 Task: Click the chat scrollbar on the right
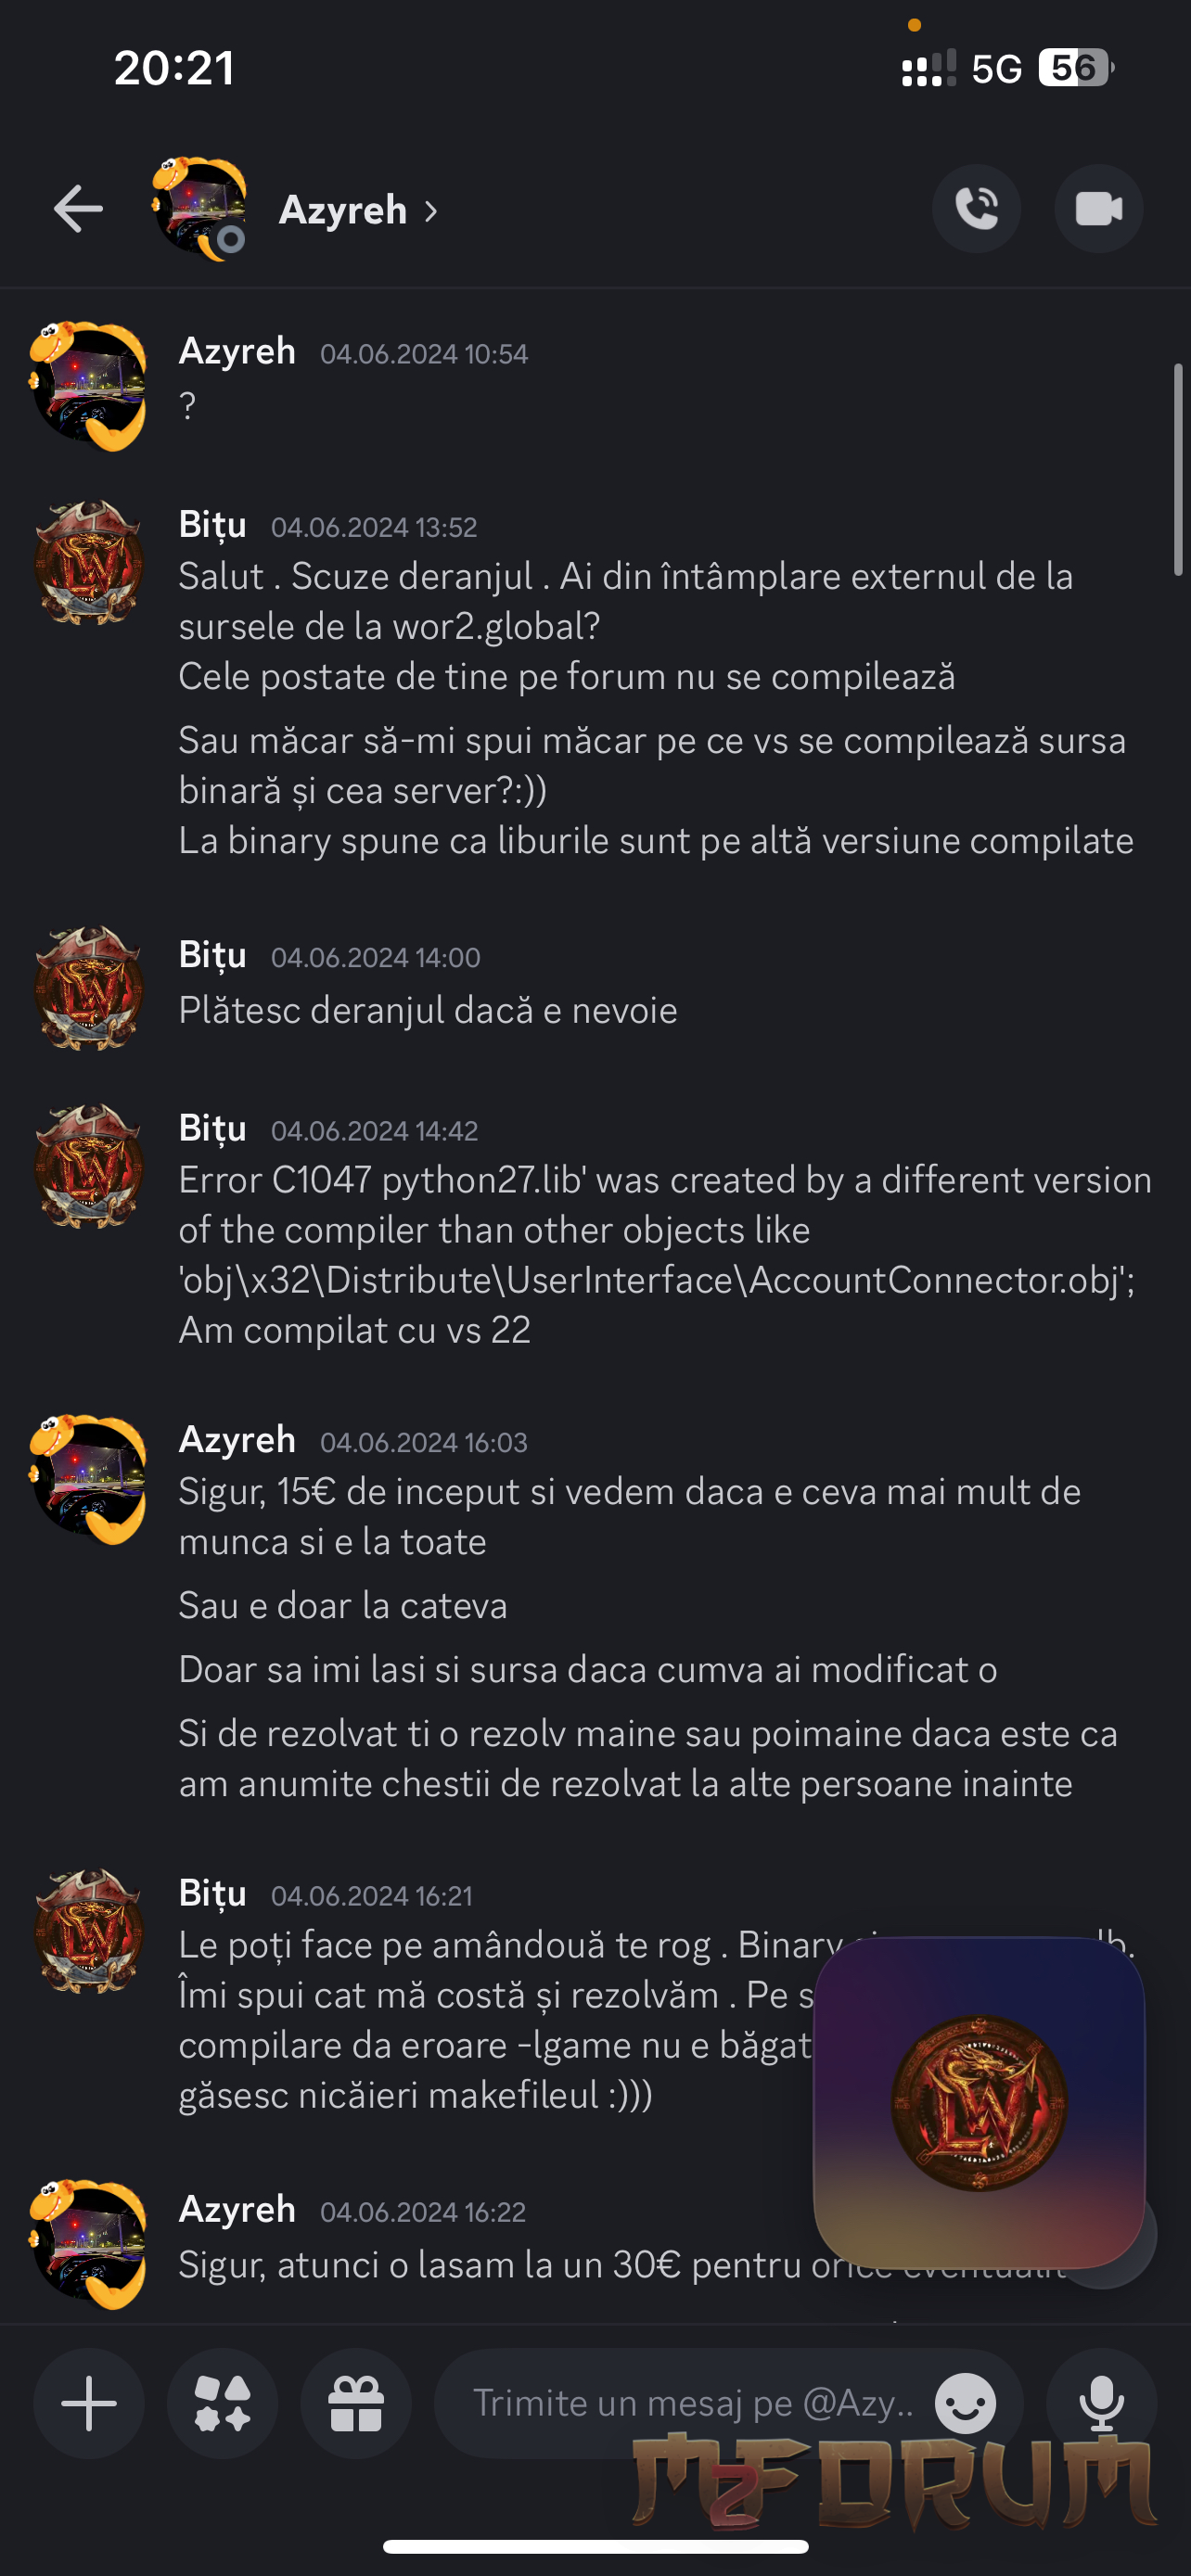tap(1178, 469)
